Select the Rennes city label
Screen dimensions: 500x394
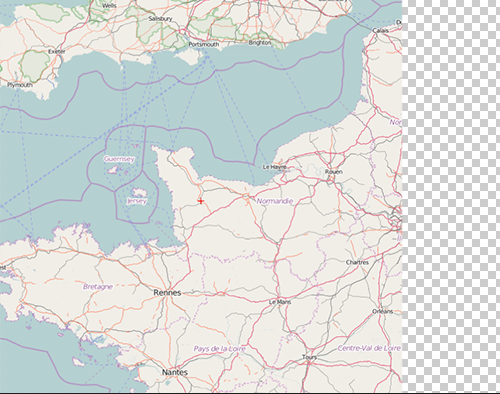[x=167, y=293]
